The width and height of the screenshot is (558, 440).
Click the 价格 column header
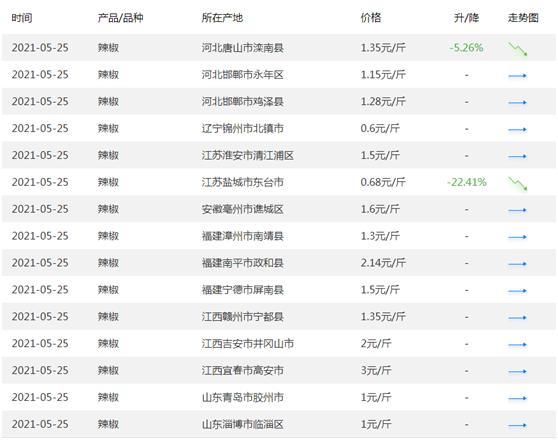(370, 18)
